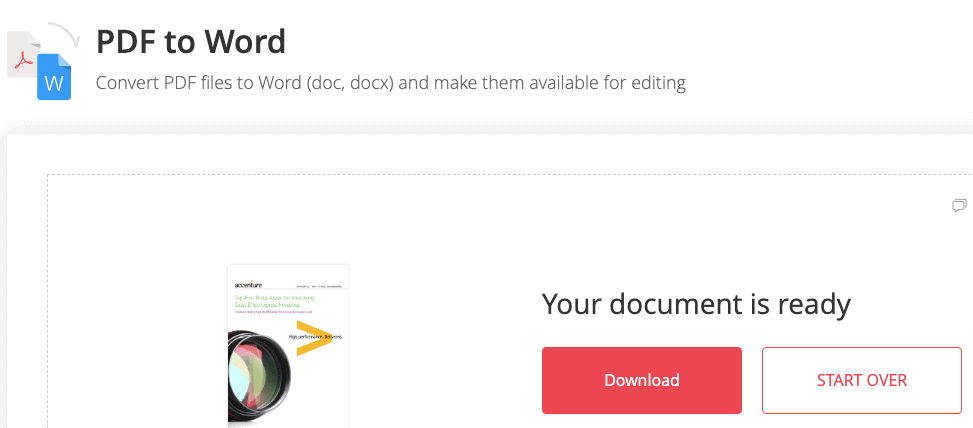This screenshot has height=428, width=973.
Task: Click the accenture logo on the preview
Action: coord(248,285)
